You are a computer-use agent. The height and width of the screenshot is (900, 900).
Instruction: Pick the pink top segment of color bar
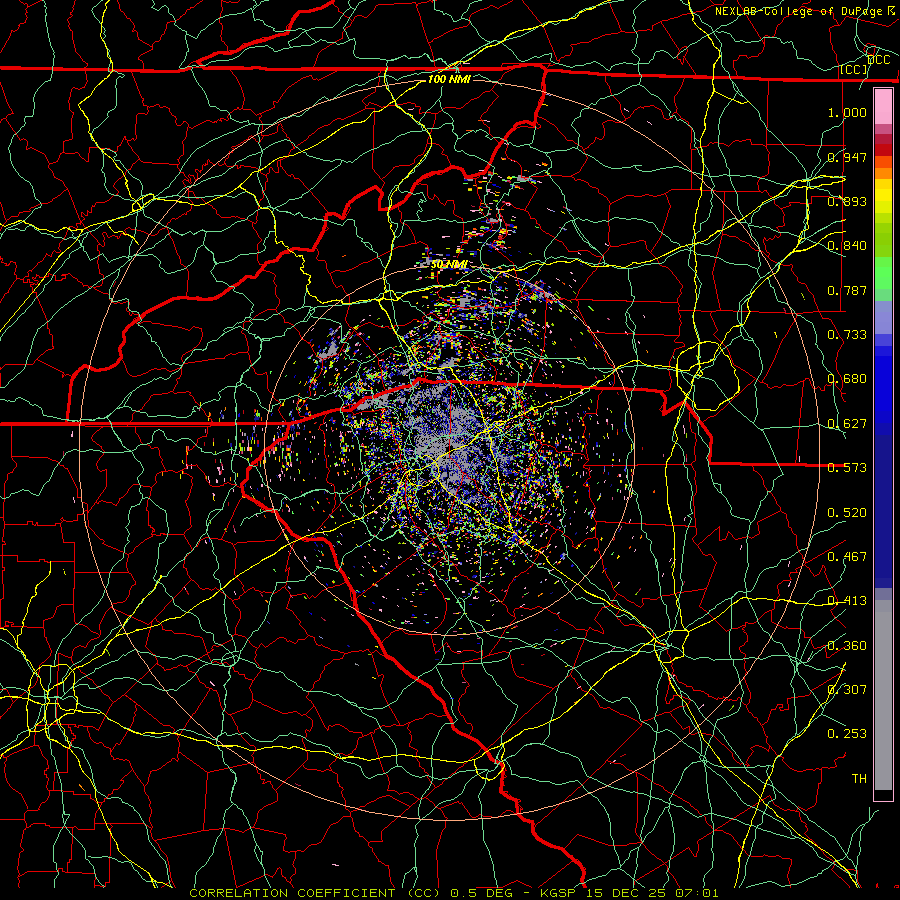(883, 107)
